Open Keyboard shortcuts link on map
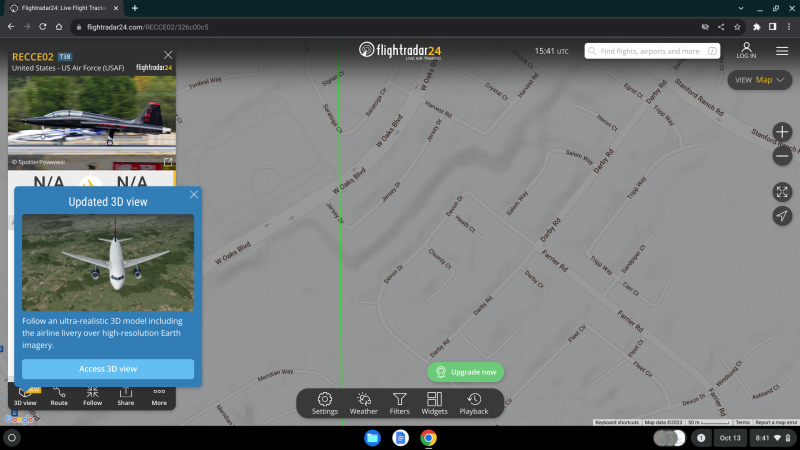The image size is (800, 450). [x=617, y=422]
